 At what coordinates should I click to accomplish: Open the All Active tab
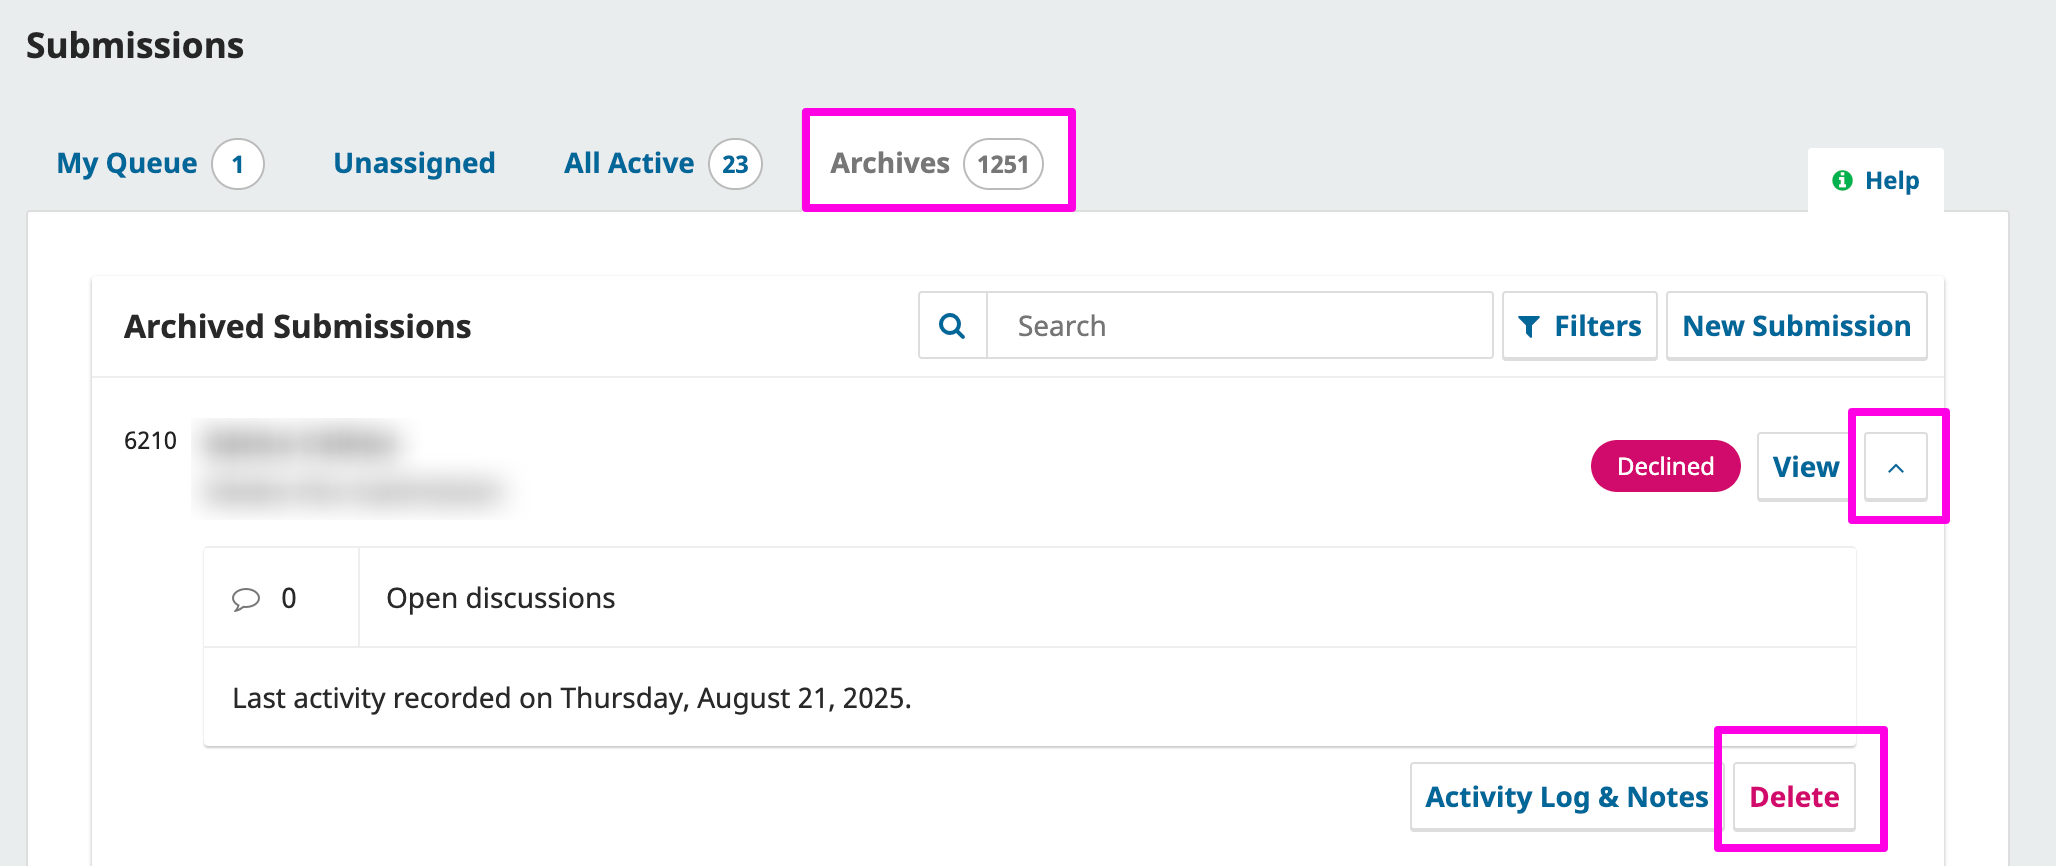coord(629,163)
